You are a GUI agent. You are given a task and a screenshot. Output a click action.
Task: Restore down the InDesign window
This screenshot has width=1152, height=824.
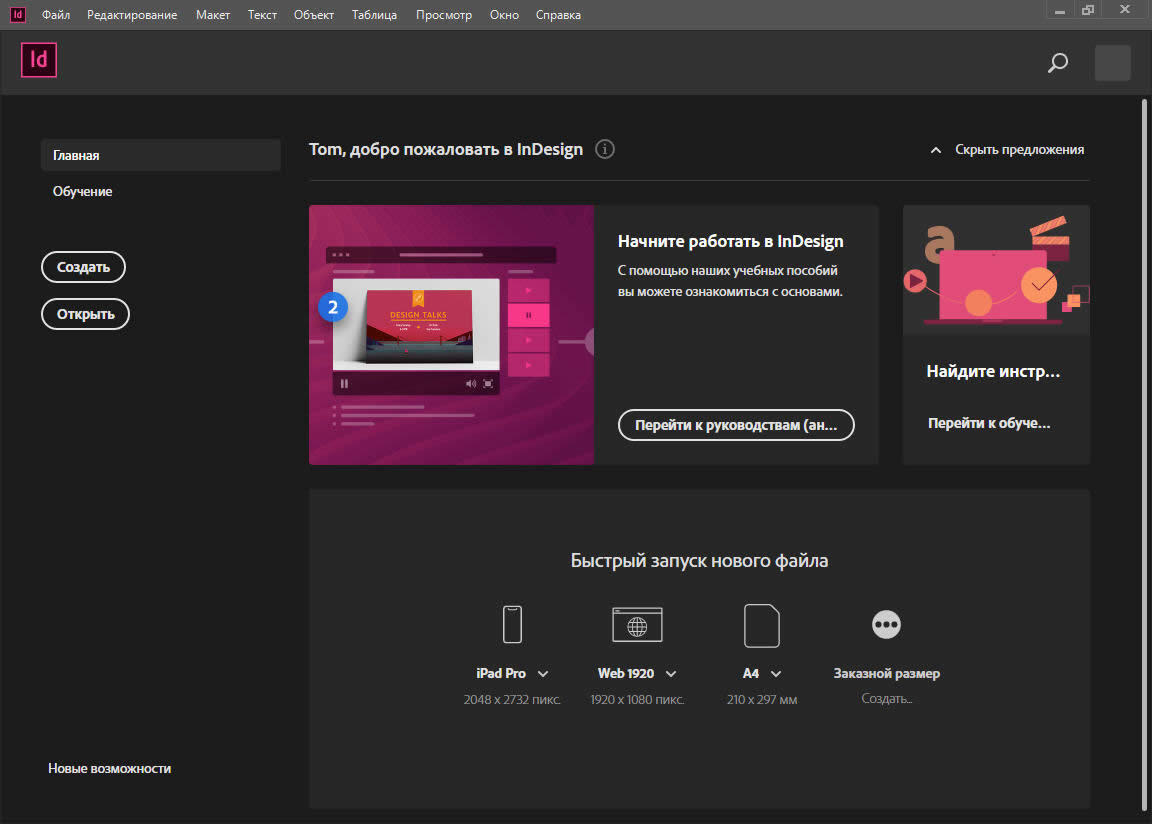click(x=1088, y=10)
